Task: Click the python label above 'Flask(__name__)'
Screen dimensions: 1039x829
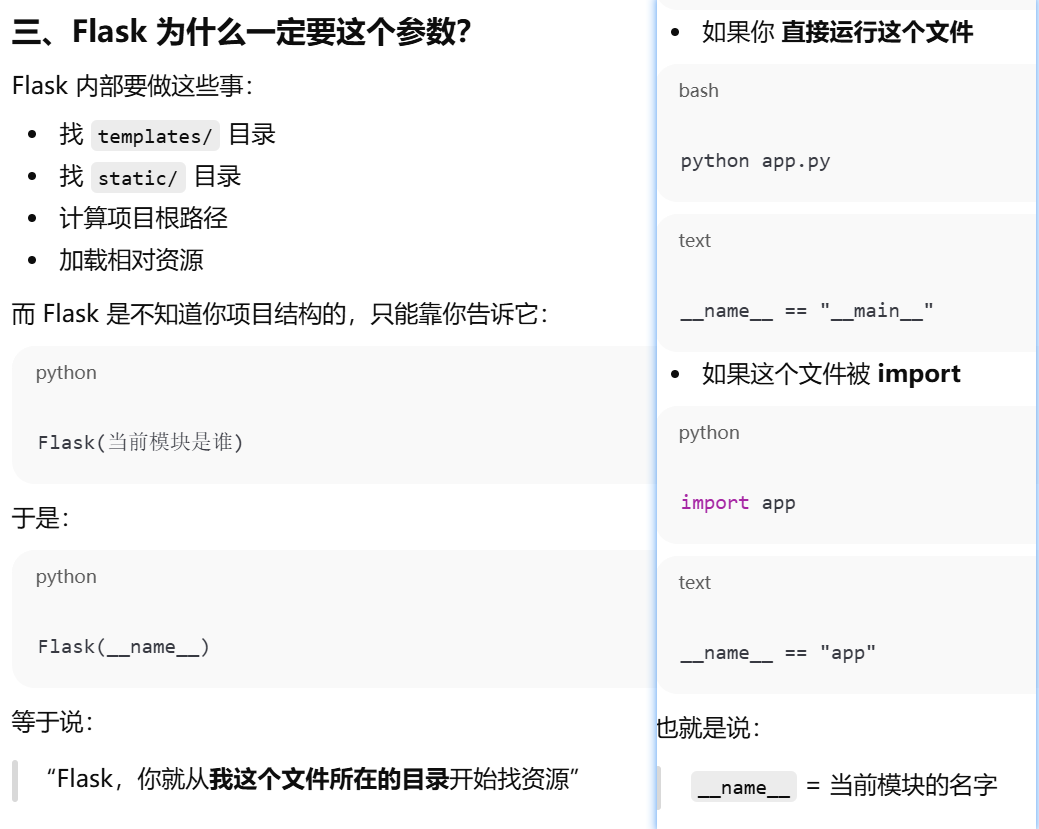Action: (x=66, y=577)
